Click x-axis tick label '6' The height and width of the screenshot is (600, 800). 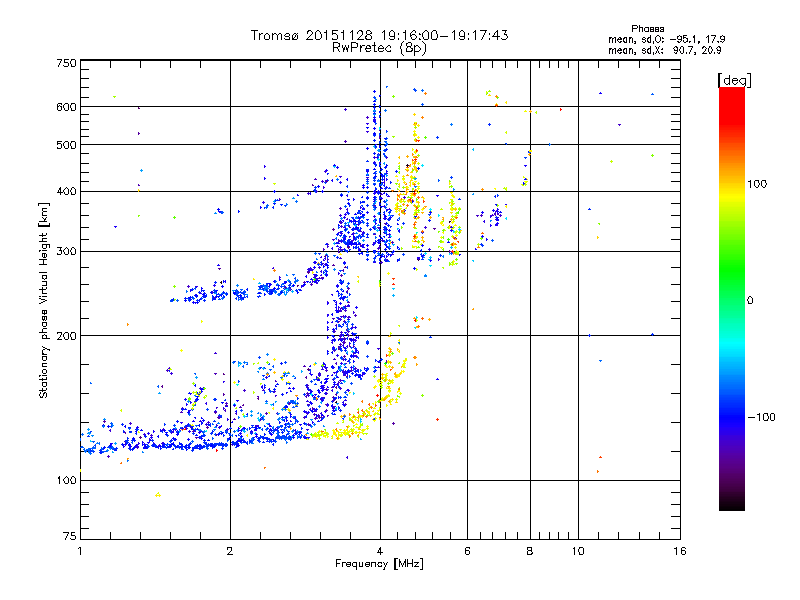[x=467, y=551]
